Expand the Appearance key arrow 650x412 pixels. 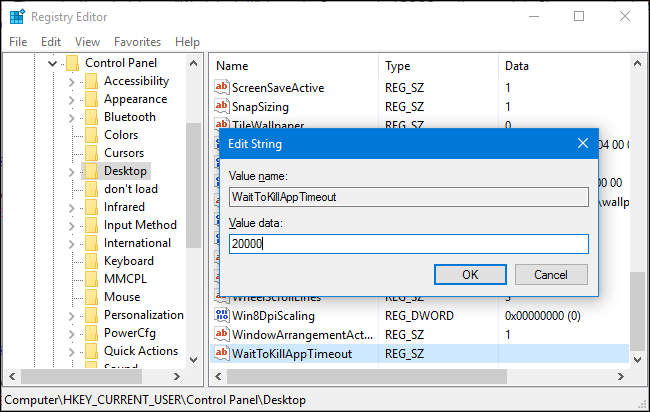71,100
